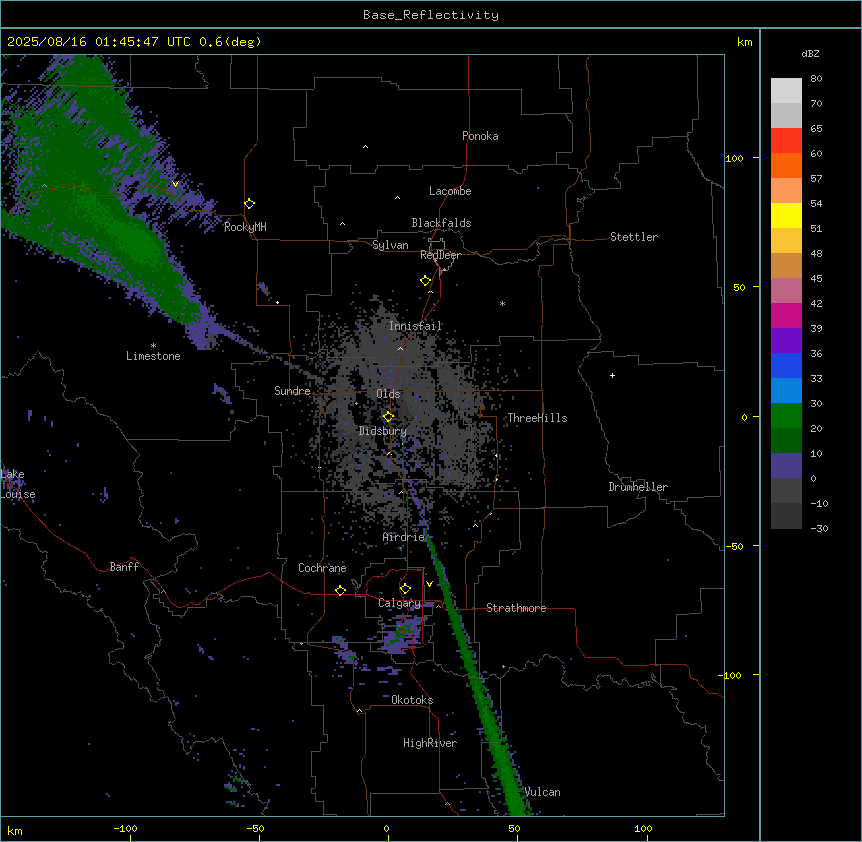Click the Didsbury label
The height and width of the screenshot is (842, 862).
[383, 431]
